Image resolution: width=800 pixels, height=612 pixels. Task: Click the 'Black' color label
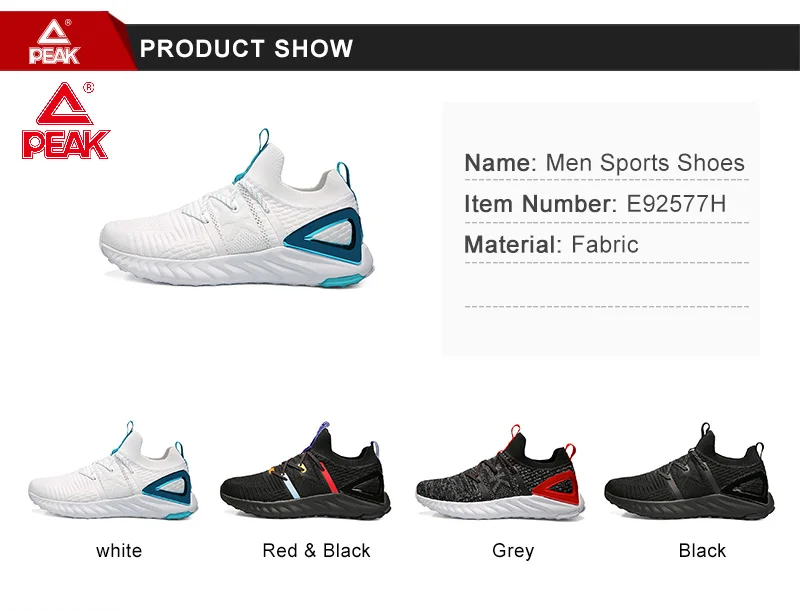click(702, 551)
